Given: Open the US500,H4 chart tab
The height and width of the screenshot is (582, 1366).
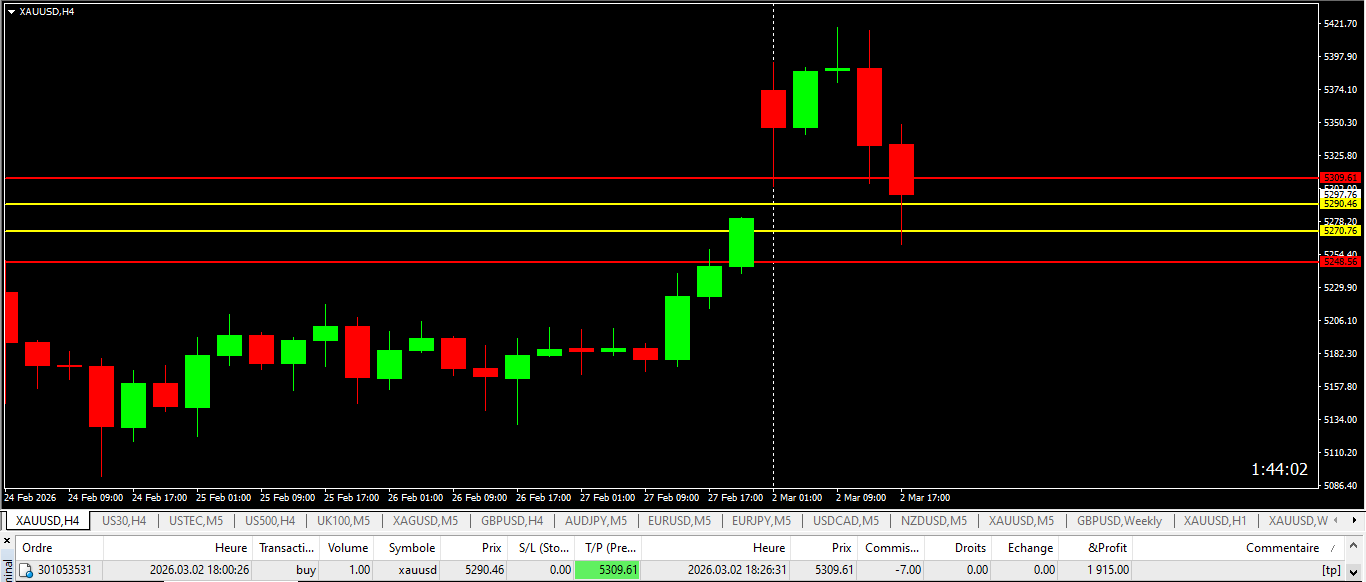Looking at the screenshot, I should coord(270,521).
